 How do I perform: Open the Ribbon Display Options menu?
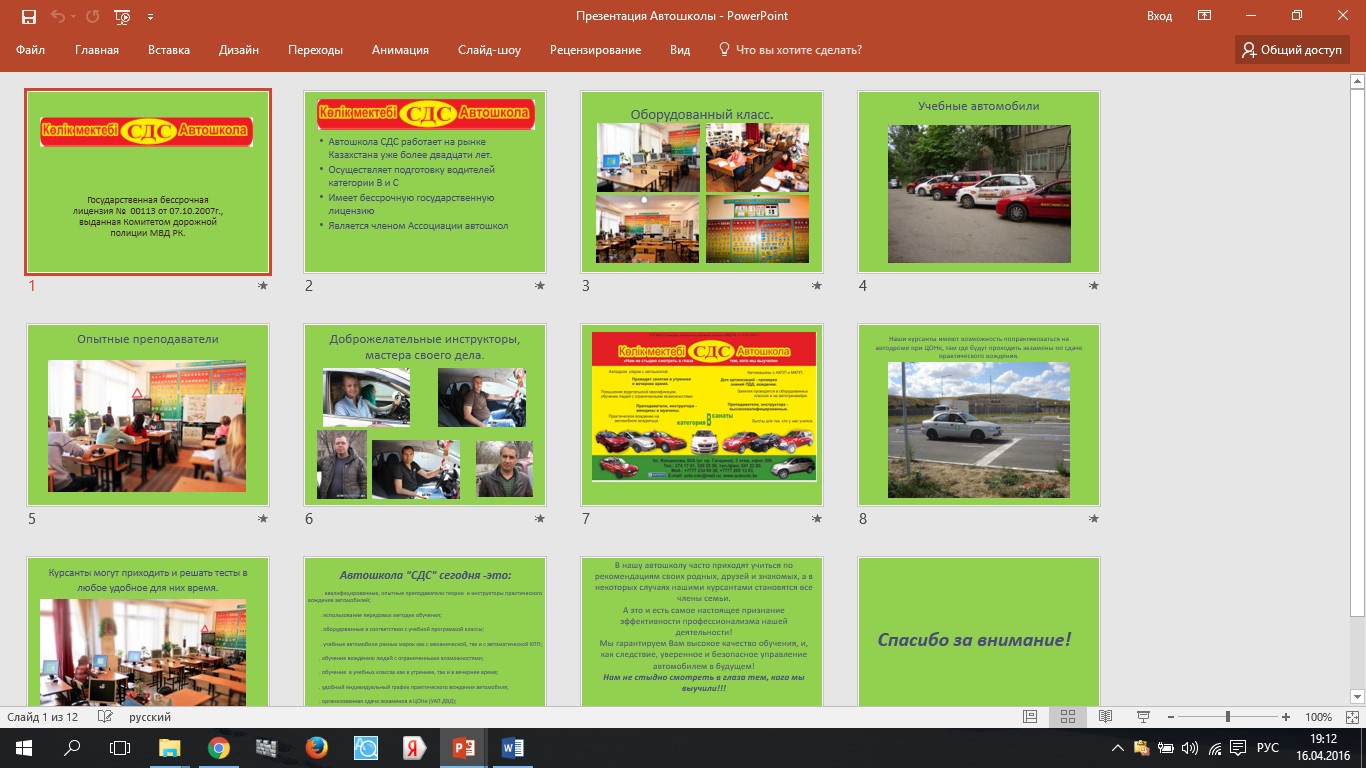[1205, 16]
